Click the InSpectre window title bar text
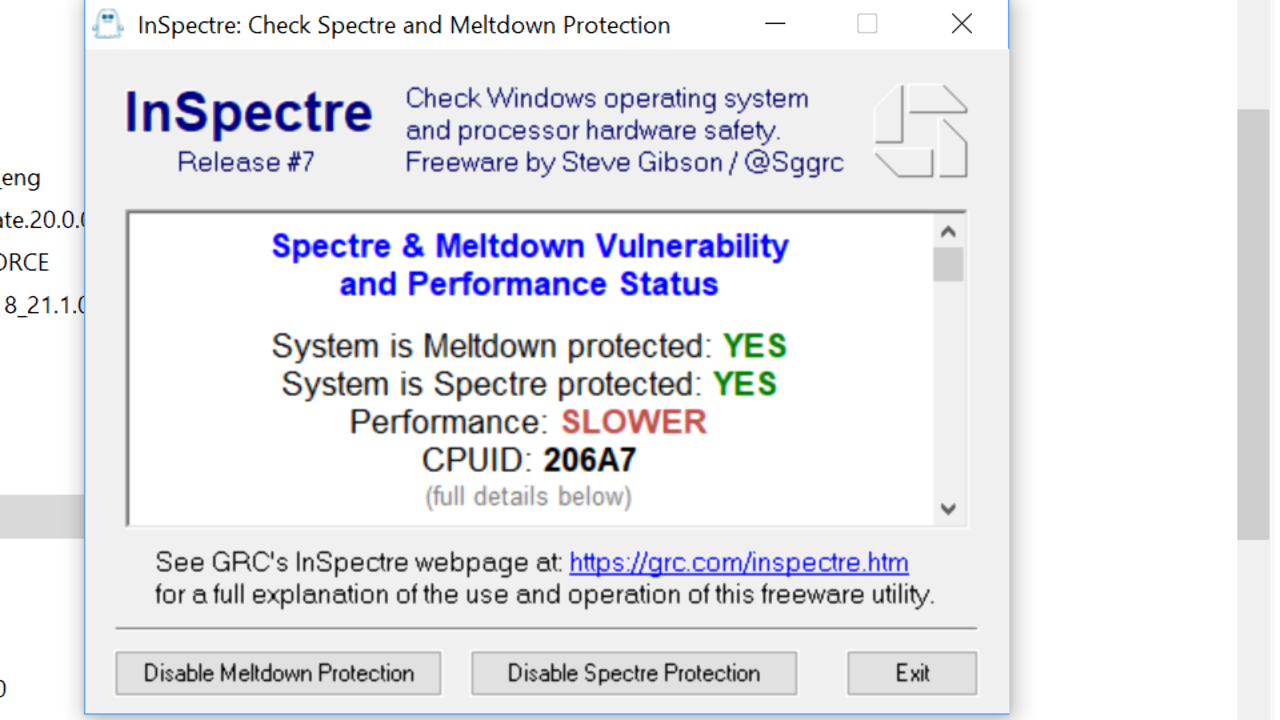The width and height of the screenshot is (1280, 720). tap(404, 25)
